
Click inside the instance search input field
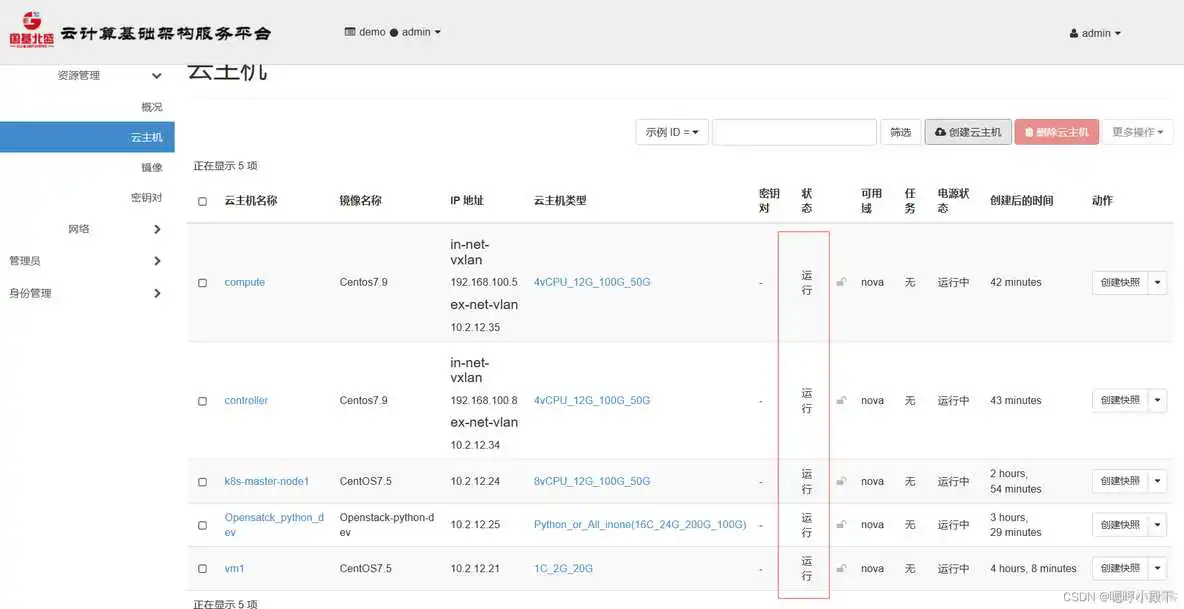(x=794, y=131)
